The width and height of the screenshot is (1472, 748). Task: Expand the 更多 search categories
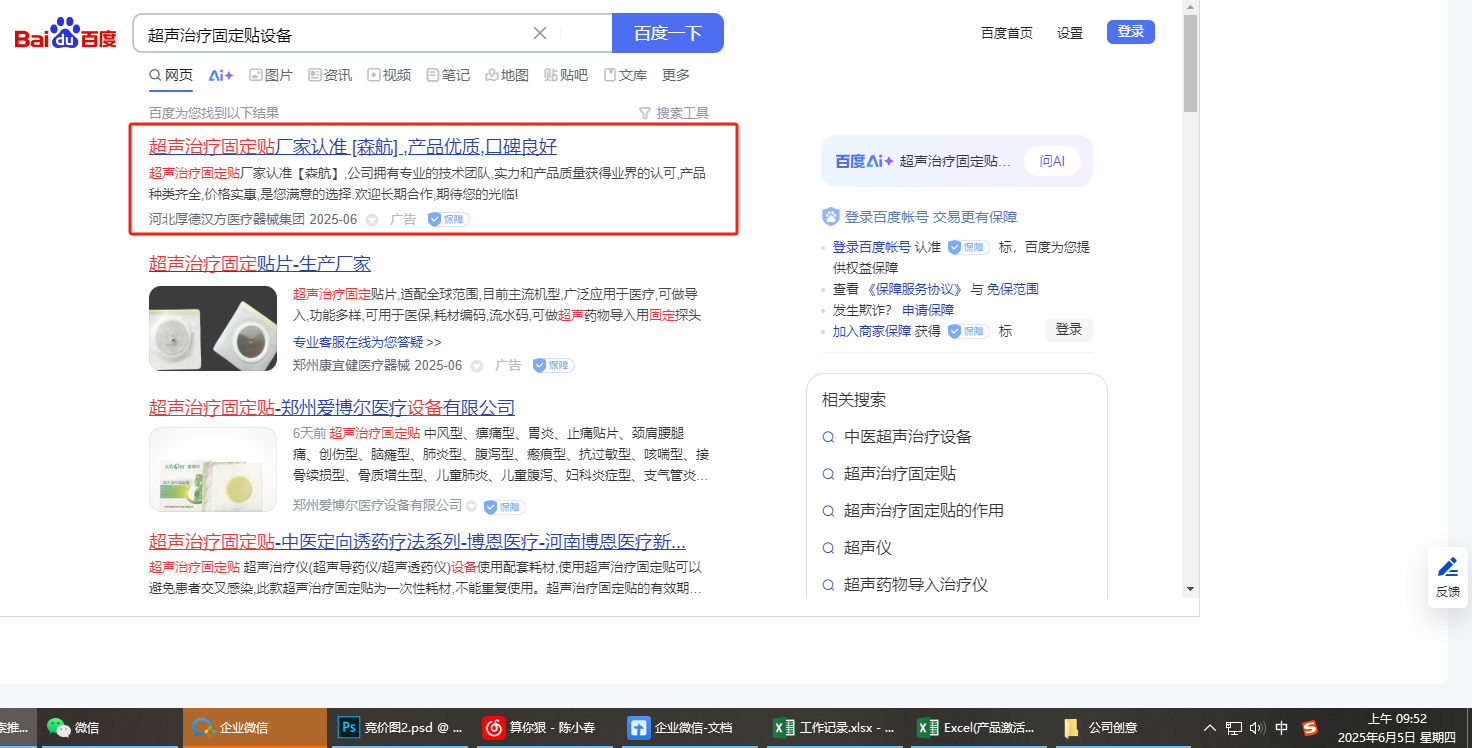coord(676,75)
